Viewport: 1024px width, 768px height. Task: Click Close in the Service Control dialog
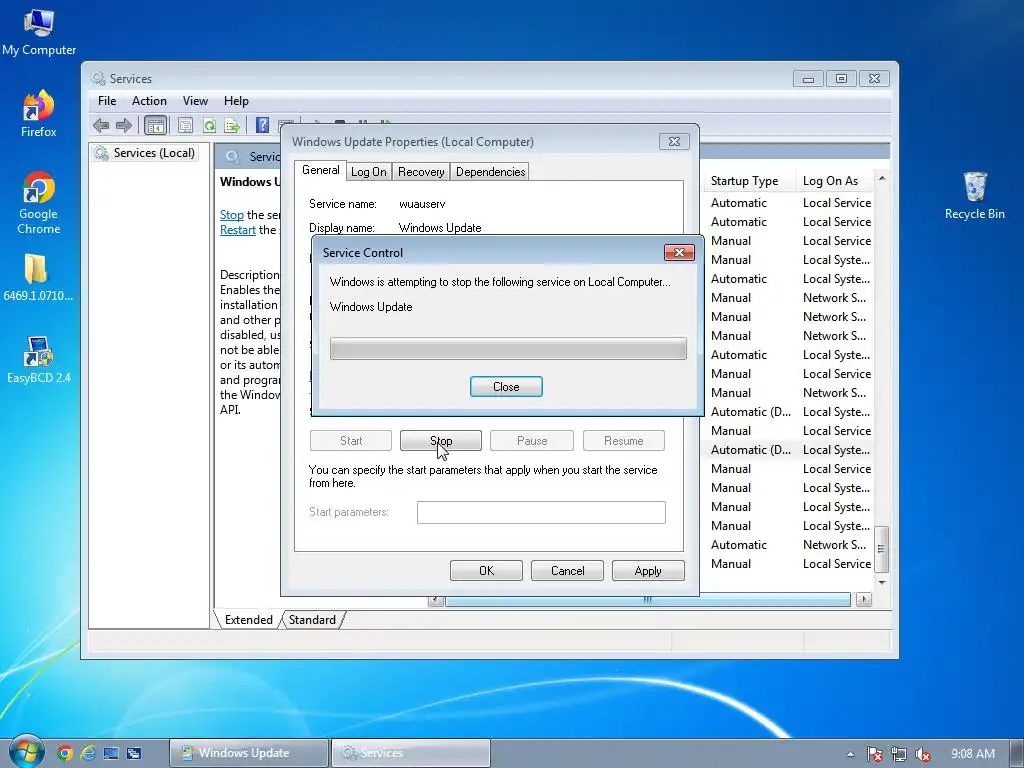coord(506,387)
